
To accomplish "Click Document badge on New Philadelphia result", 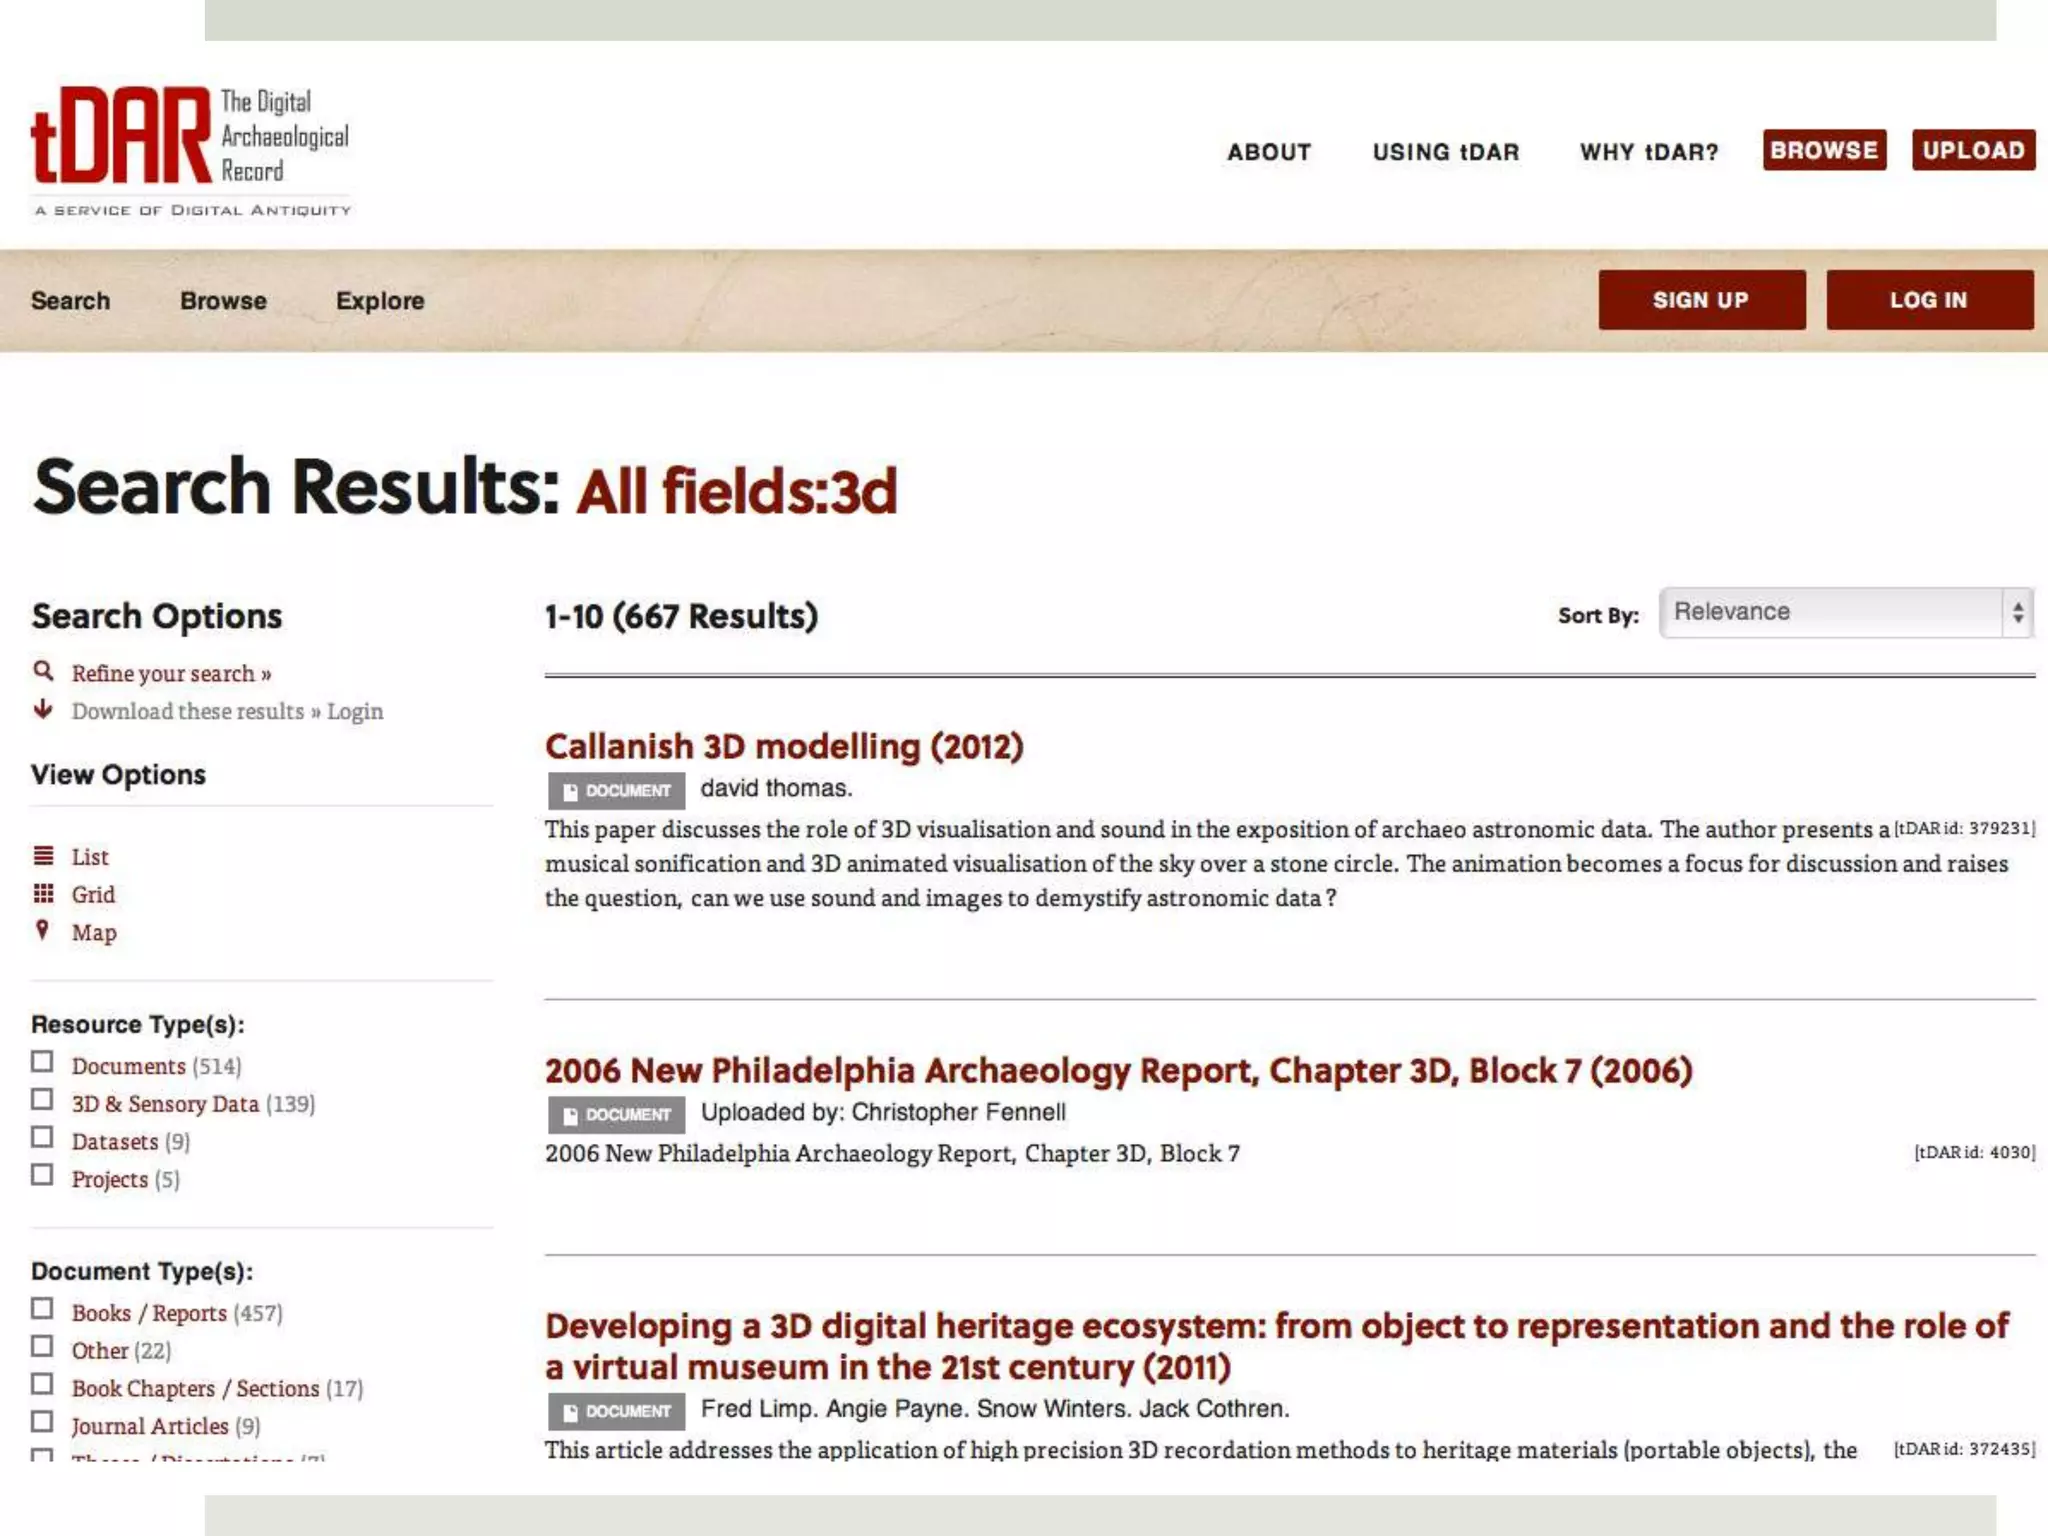I will coord(616,1115).
